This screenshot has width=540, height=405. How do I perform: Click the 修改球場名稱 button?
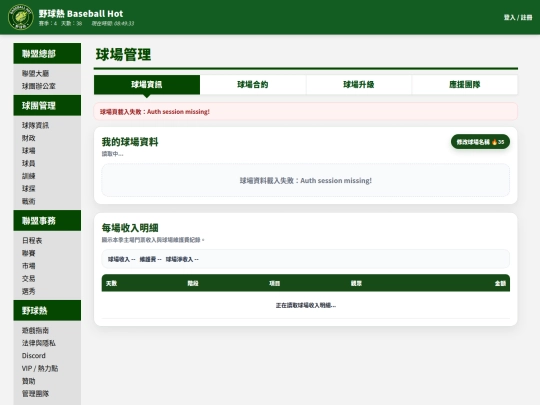(x=480, y=142)
